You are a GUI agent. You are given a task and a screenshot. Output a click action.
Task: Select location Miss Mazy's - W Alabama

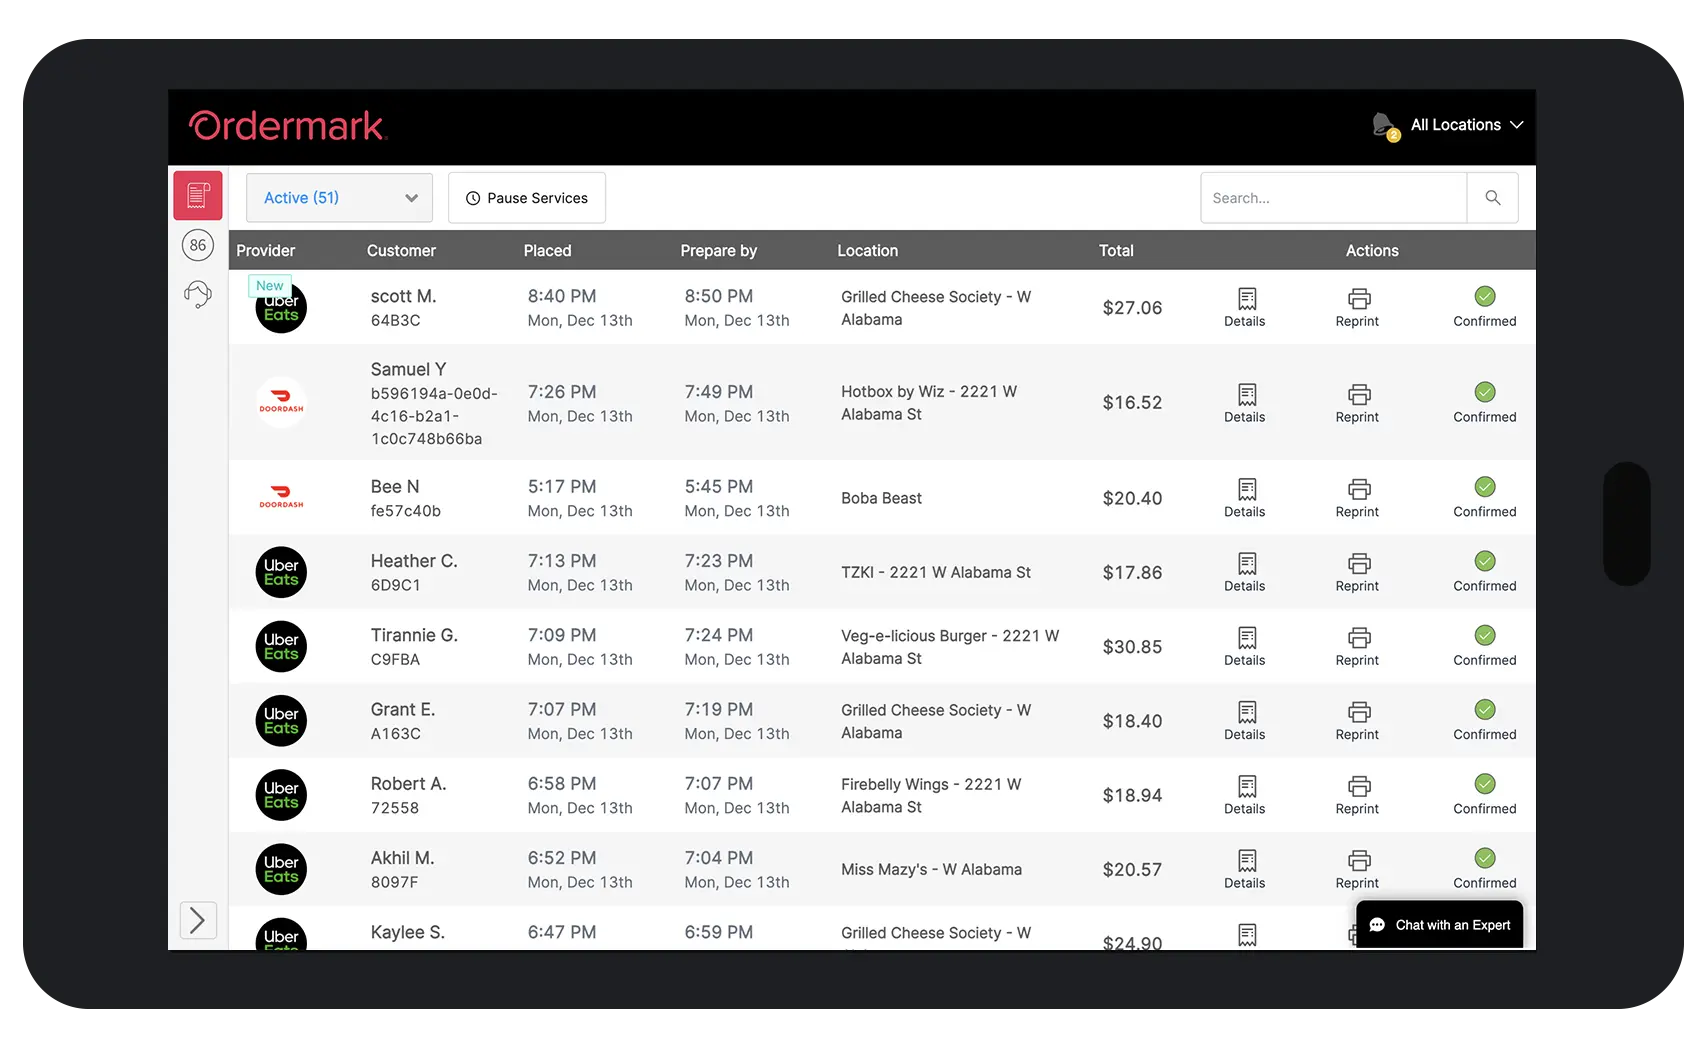[931, 870]
